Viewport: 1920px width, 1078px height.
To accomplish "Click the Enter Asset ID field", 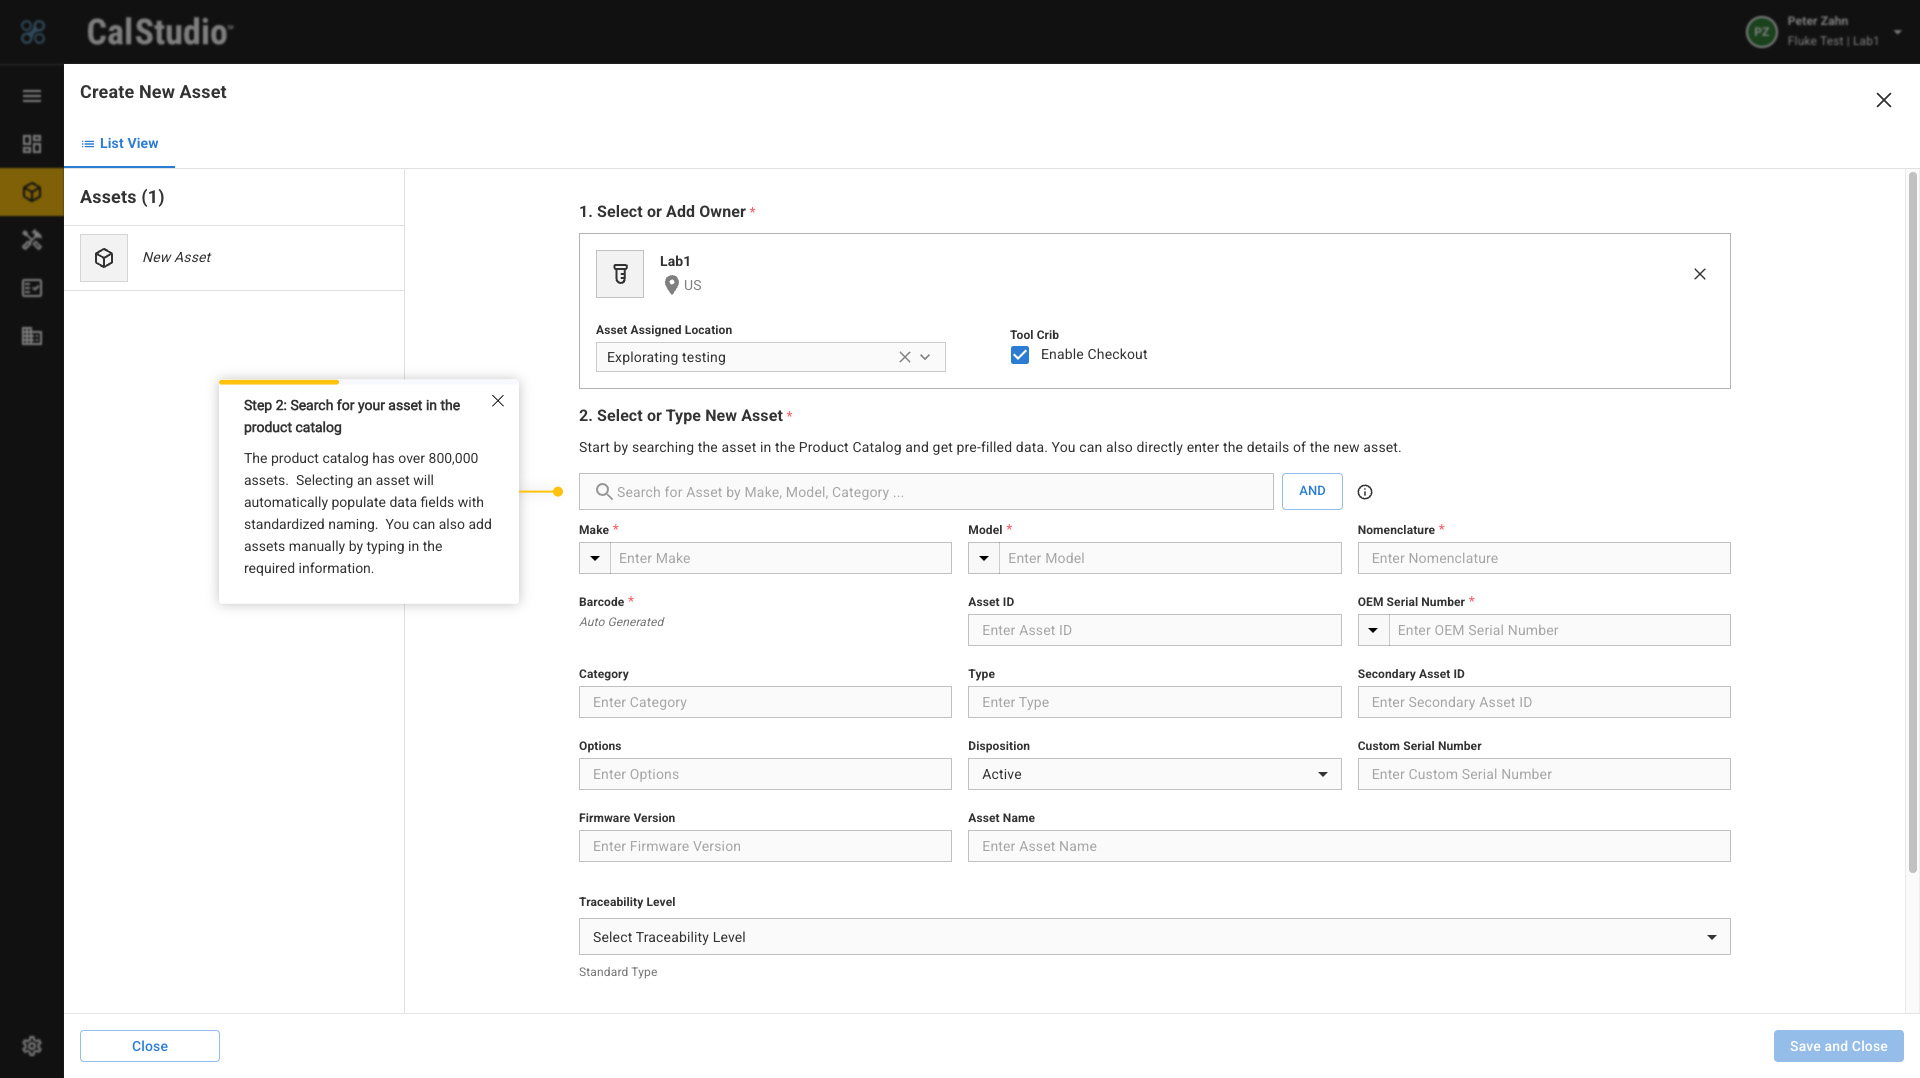I will pos(1155,630).
